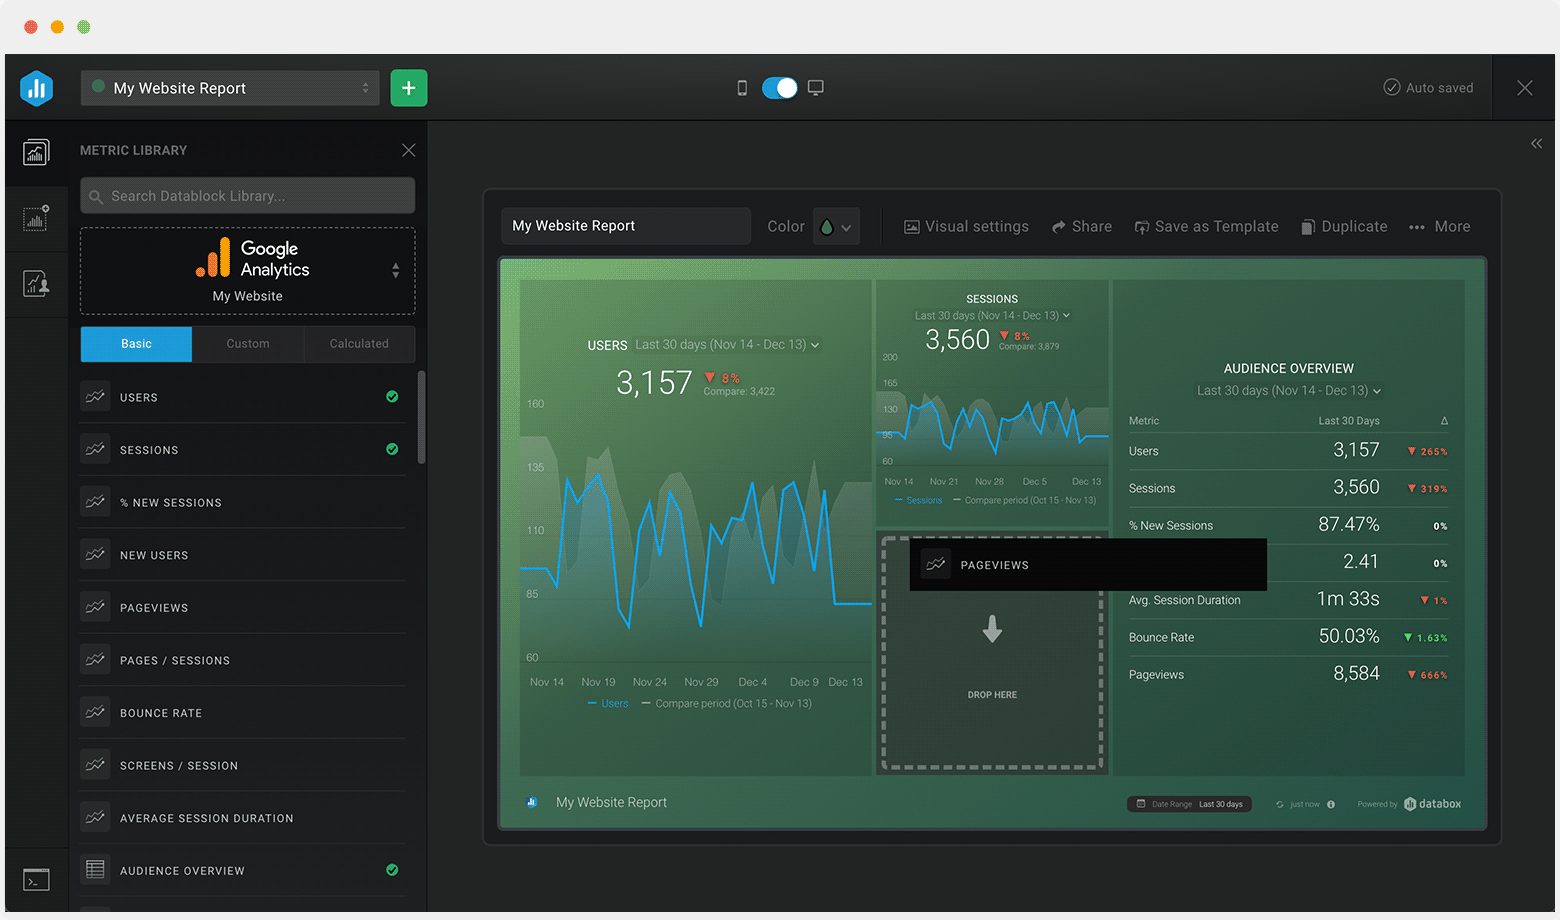Viewport: 1560px width, 920px height.
Task: Switch to the Custom metrics tab
Action: tap(247, 344)
